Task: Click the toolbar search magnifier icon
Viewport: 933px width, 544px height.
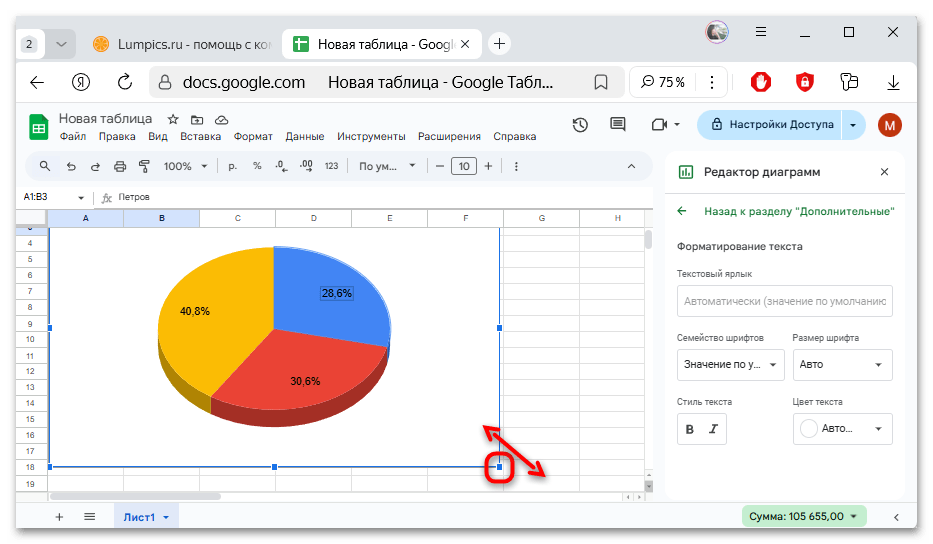Action: (45, 166)
